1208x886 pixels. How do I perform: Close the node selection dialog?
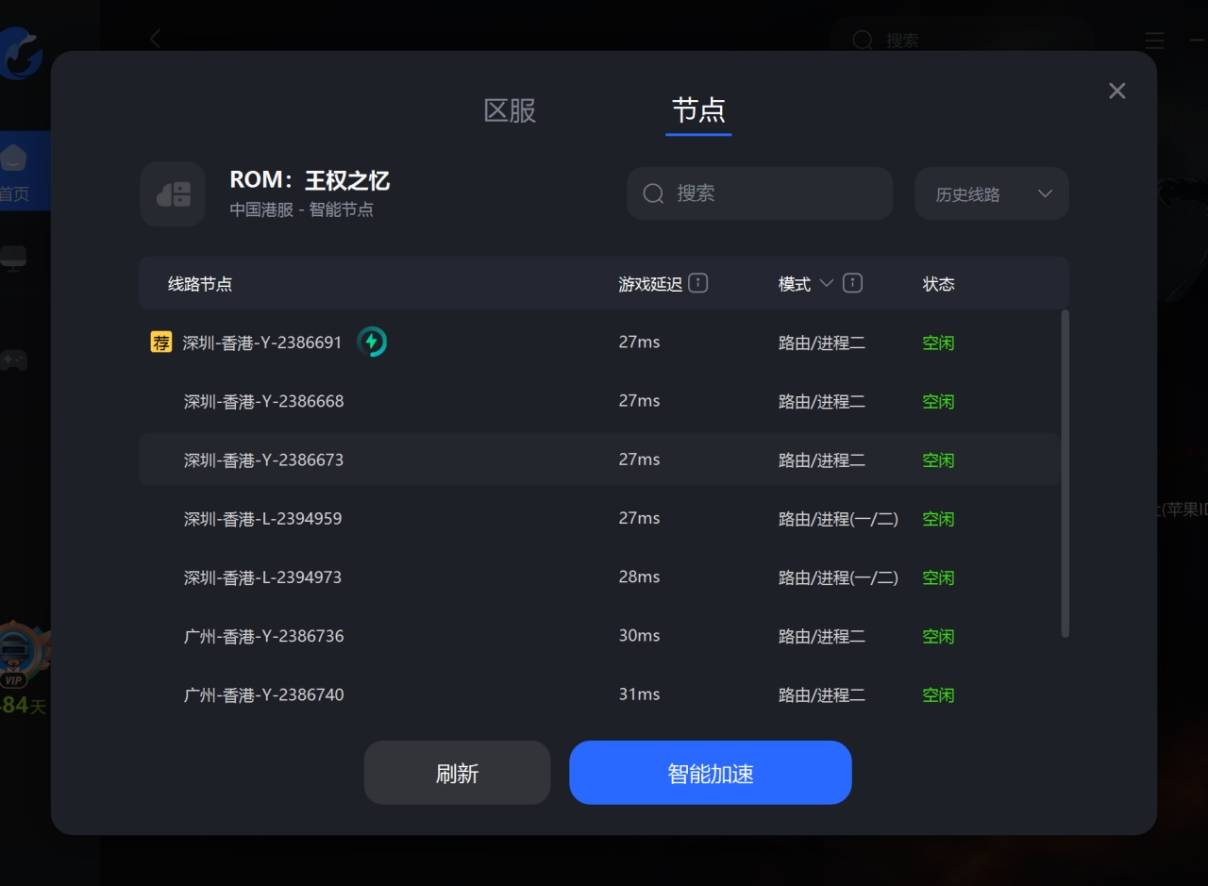[x=1117, y=91]
